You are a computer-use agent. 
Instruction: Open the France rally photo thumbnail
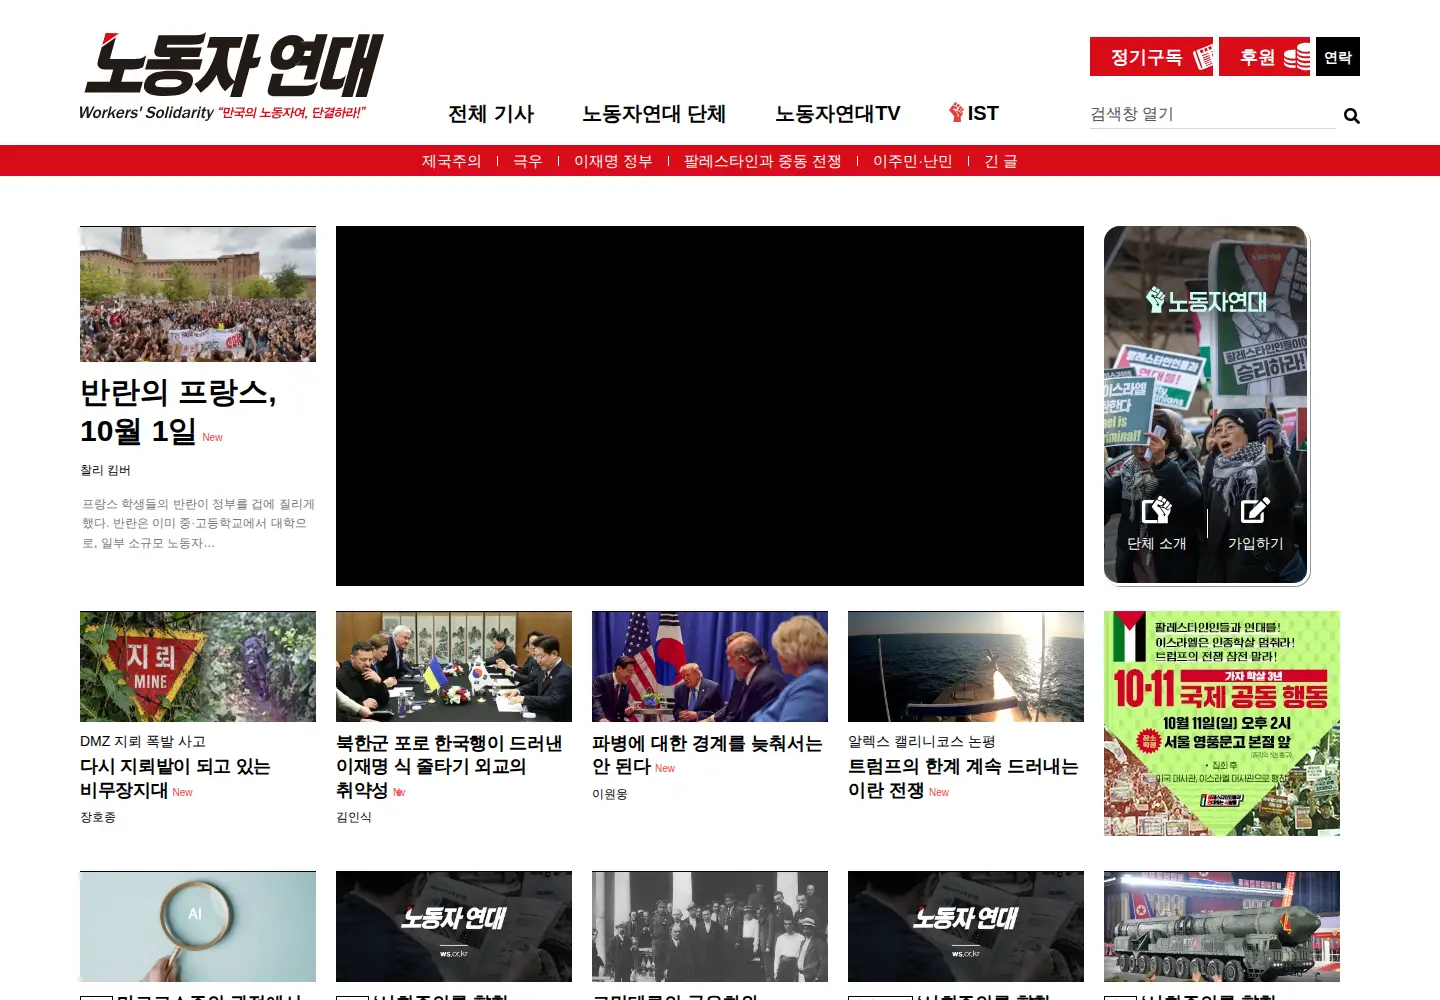coord(198,294)
